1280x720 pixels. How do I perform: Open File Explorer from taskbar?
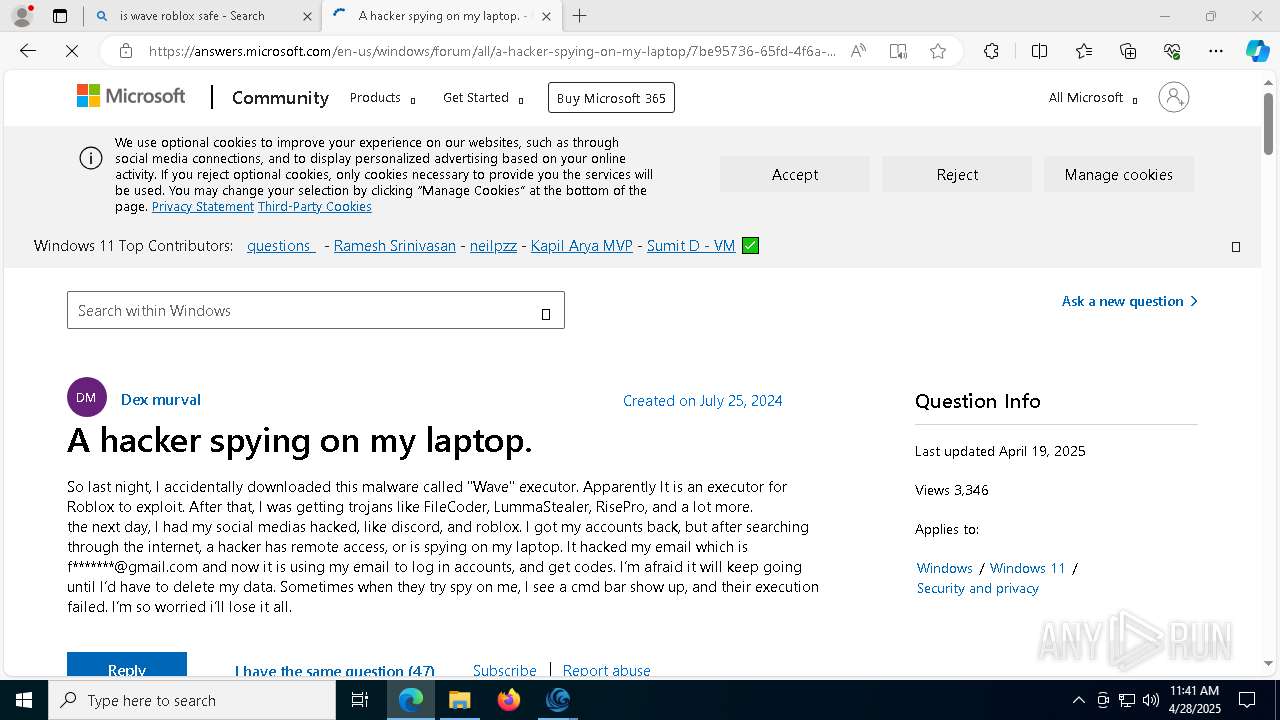point(459,700)
